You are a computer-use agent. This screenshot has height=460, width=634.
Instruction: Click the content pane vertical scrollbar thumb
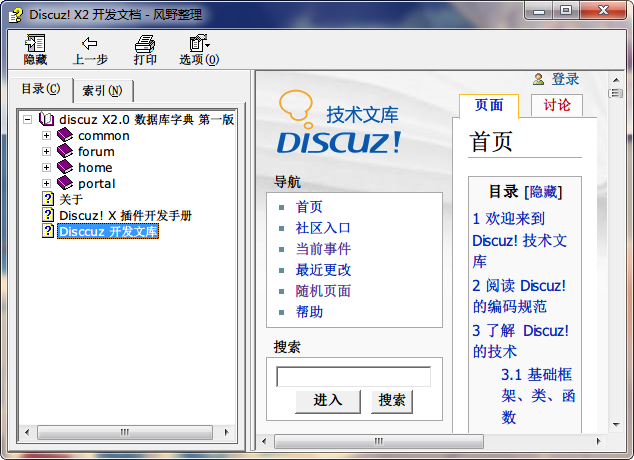615,93
